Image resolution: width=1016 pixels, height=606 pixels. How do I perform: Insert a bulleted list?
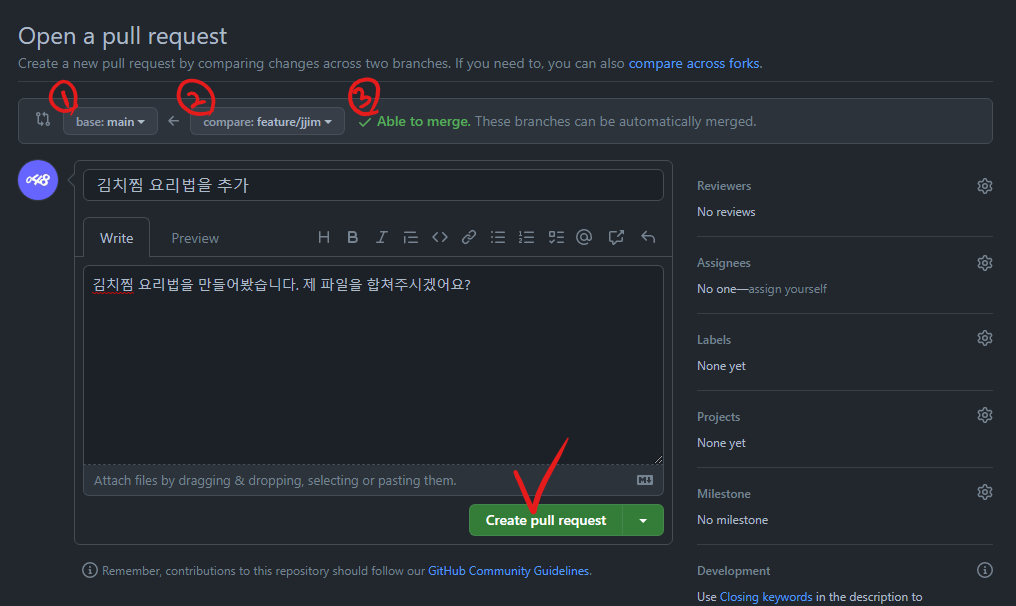[498, 237]
